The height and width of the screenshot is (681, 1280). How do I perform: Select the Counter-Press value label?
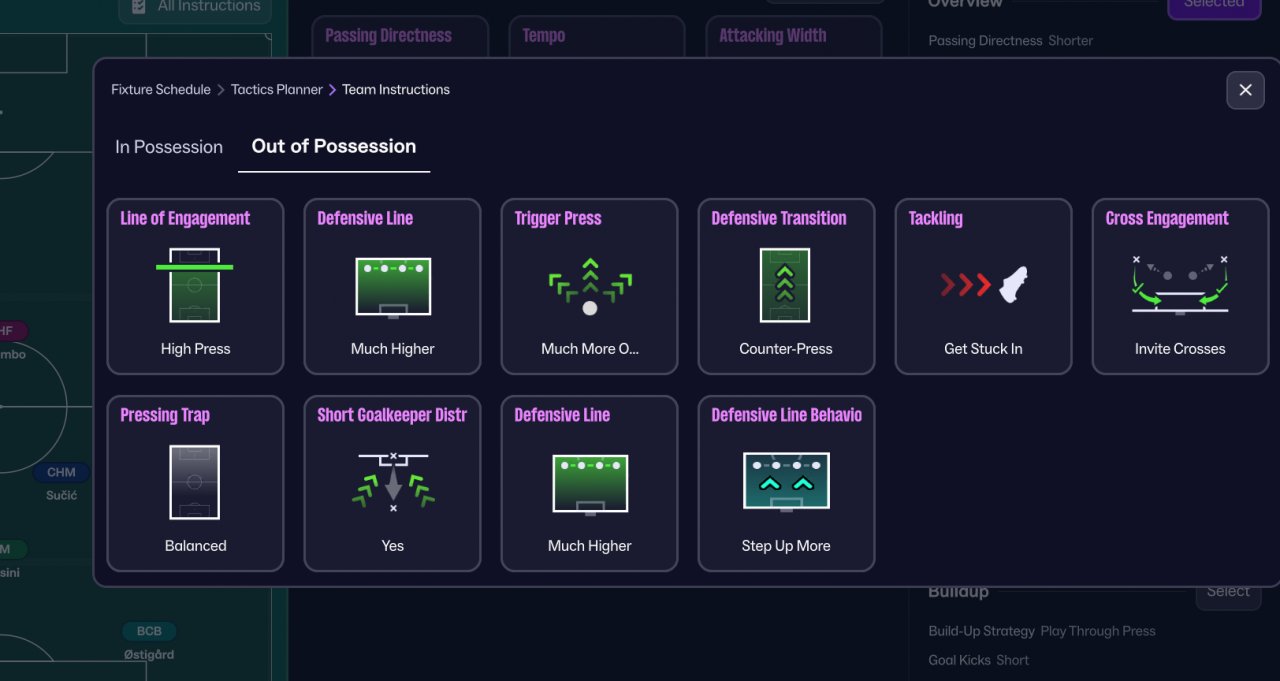pyautogui.click(x=786, y=349)
